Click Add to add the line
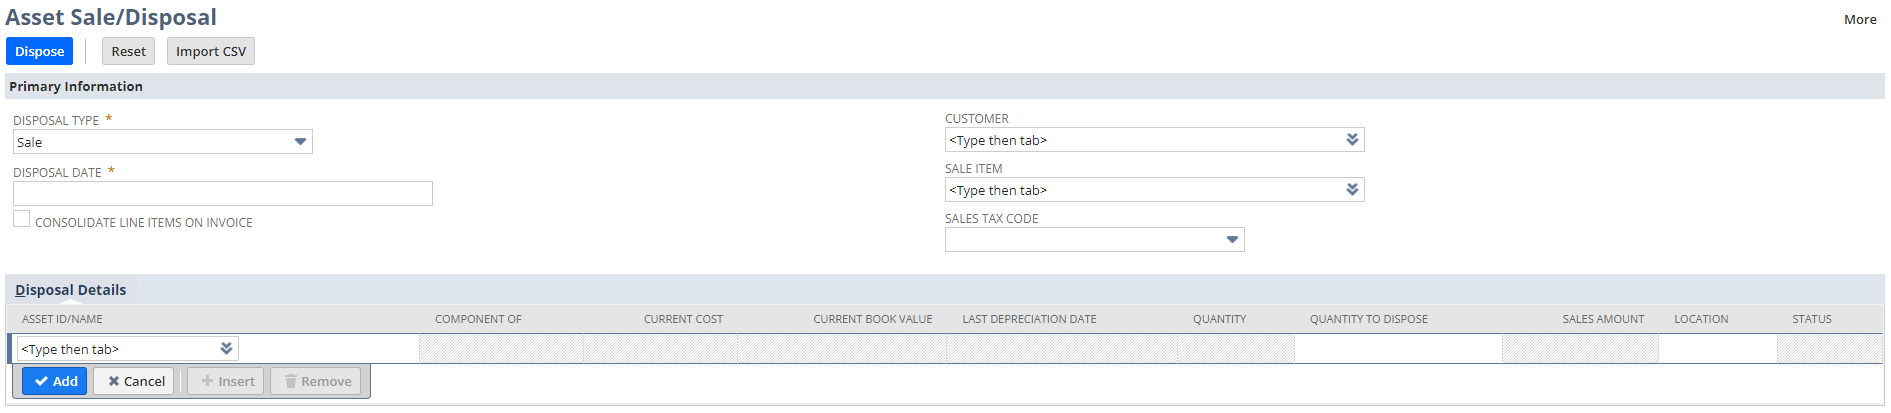The image size is (1891, 413). [55, 381]
